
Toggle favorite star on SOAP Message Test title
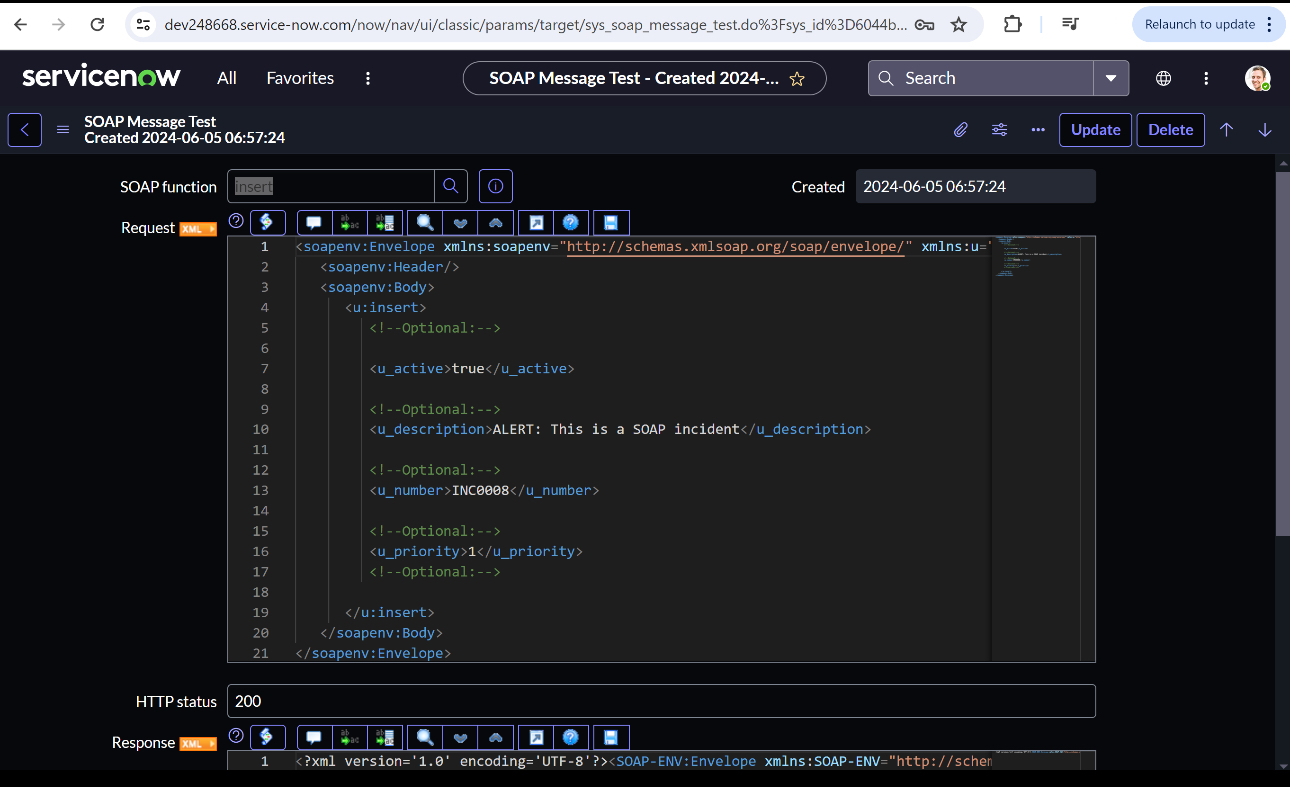point(797,79)
